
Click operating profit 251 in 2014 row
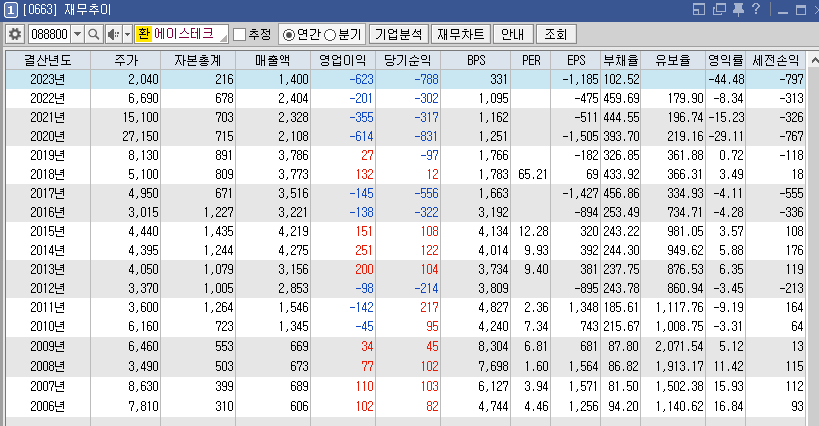[364, 251]
